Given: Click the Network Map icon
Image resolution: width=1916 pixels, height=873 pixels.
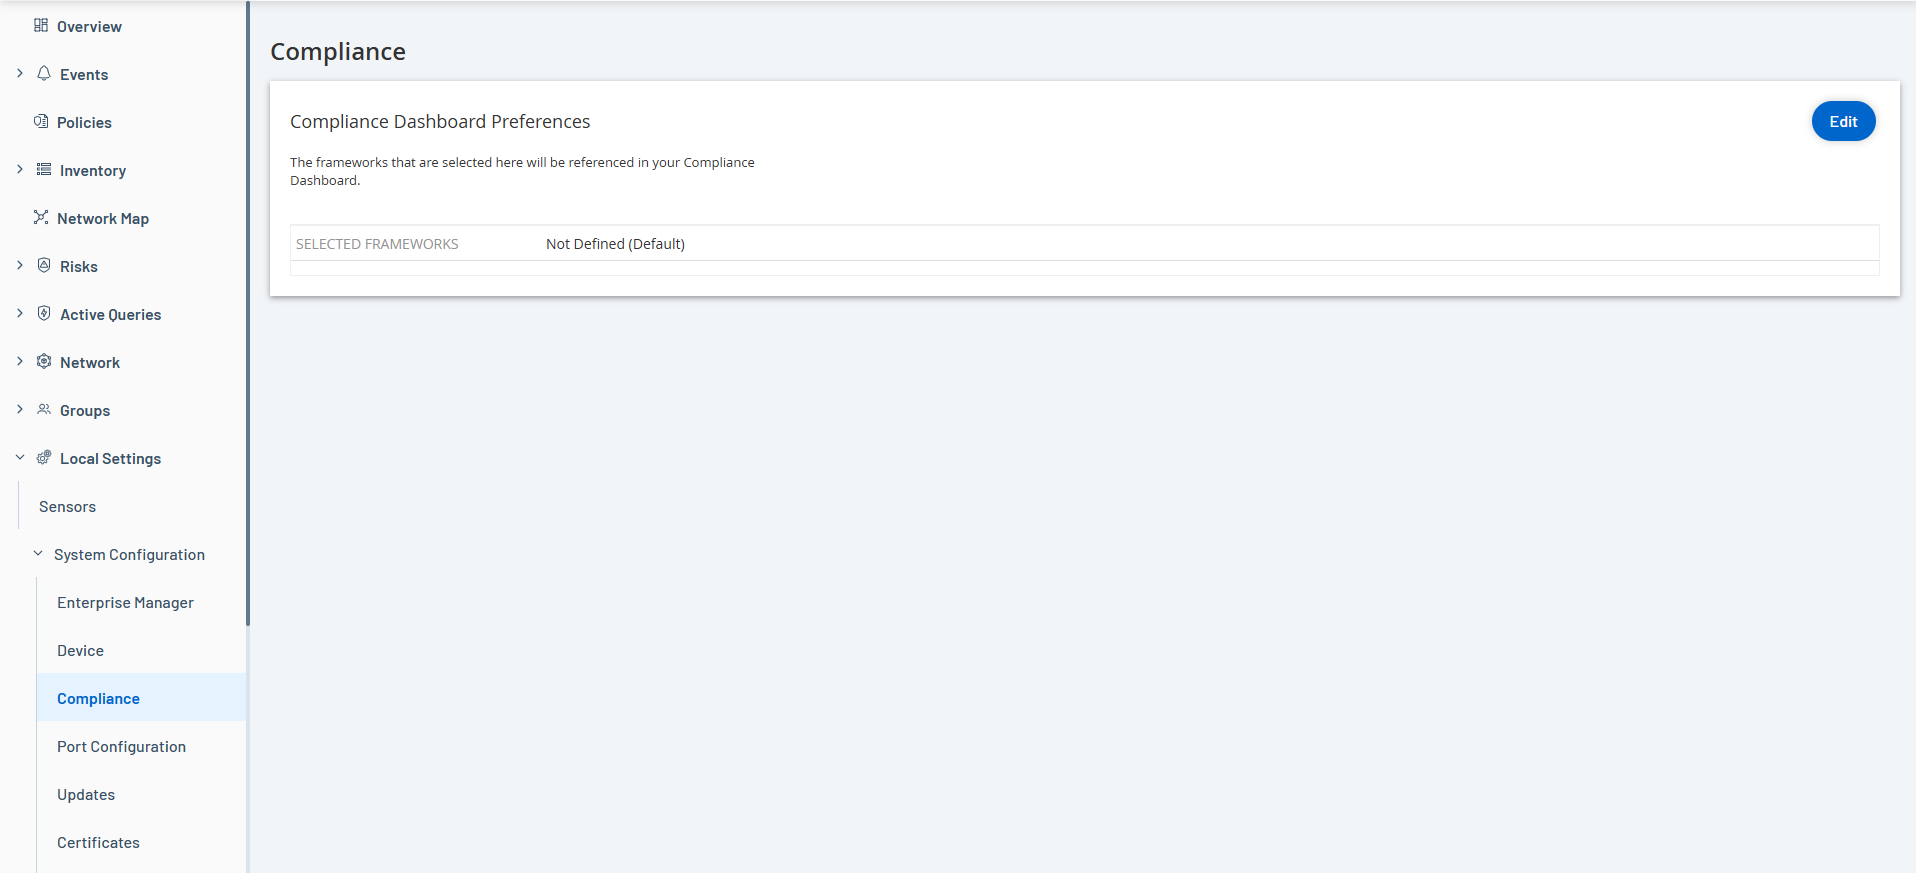Looking at the screenshot, I should (x=41, y=217).
